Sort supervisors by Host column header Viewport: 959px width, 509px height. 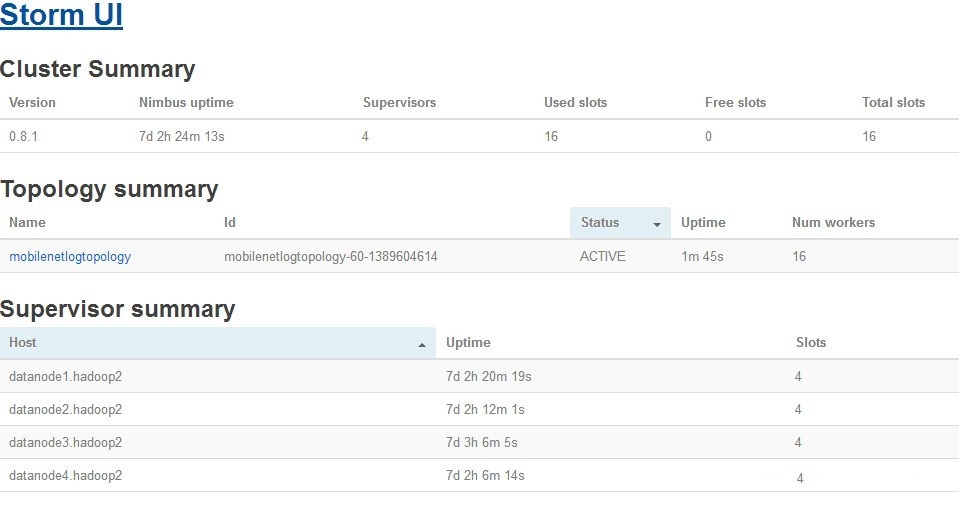coord(23,342)
